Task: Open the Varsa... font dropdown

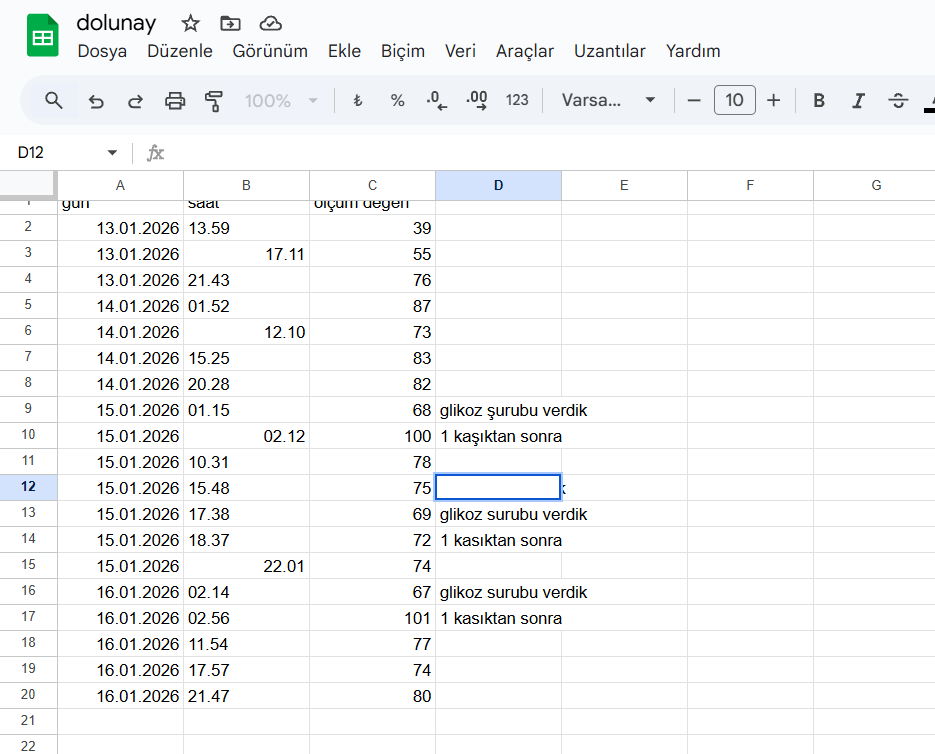Action: (608, 100)
